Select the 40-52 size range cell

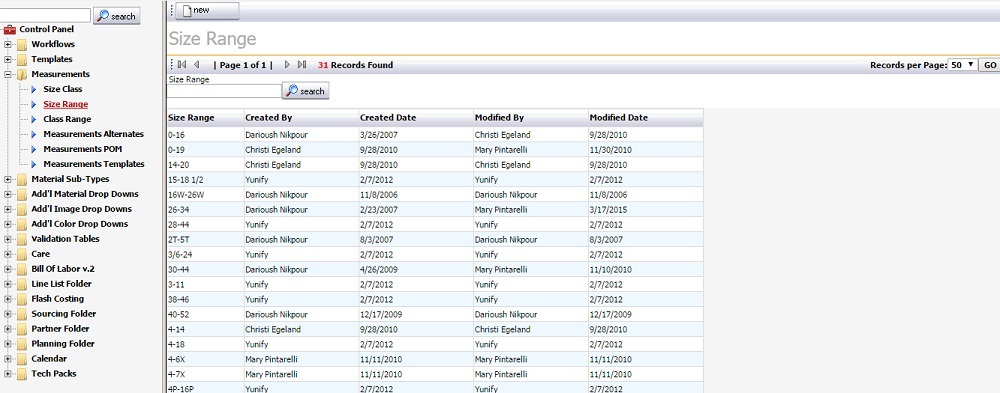pyautogui.click(x=205, y=315)
